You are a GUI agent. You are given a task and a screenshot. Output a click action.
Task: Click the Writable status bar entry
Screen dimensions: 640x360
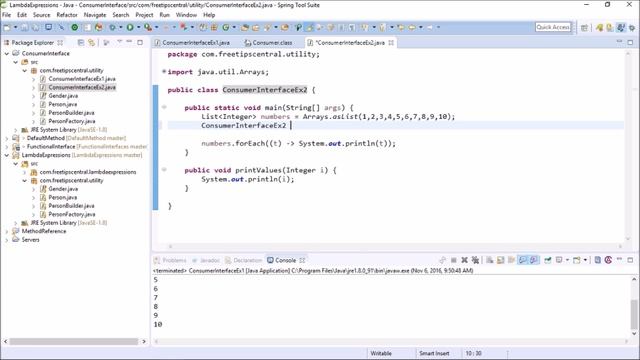[x=381, y=353]
